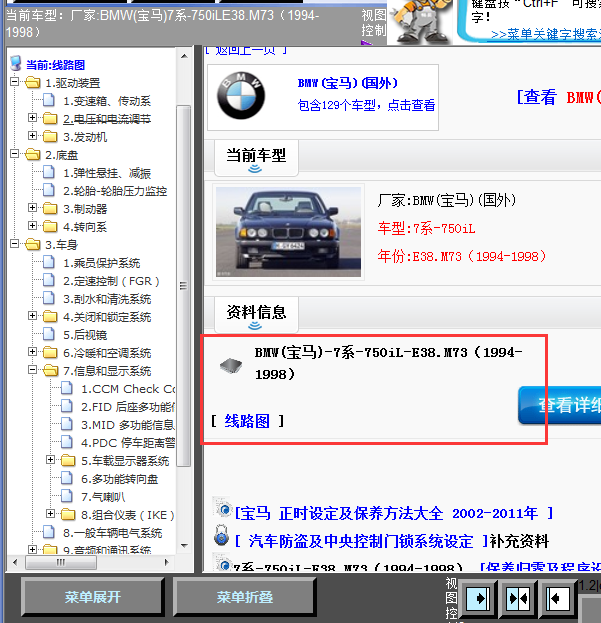Screen dimensions: 601x623
Task: Open 汽车防盗及中央控制门锁系统设定 link
Action: tap(361, 541)
